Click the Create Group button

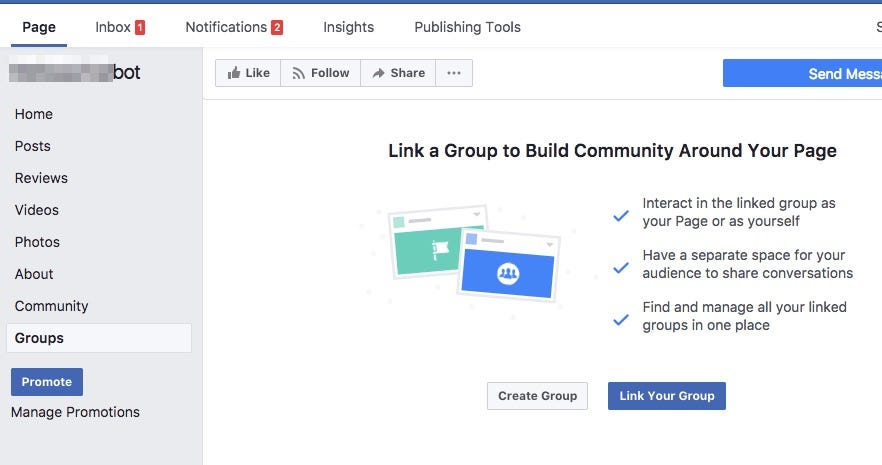coord(537,396)
